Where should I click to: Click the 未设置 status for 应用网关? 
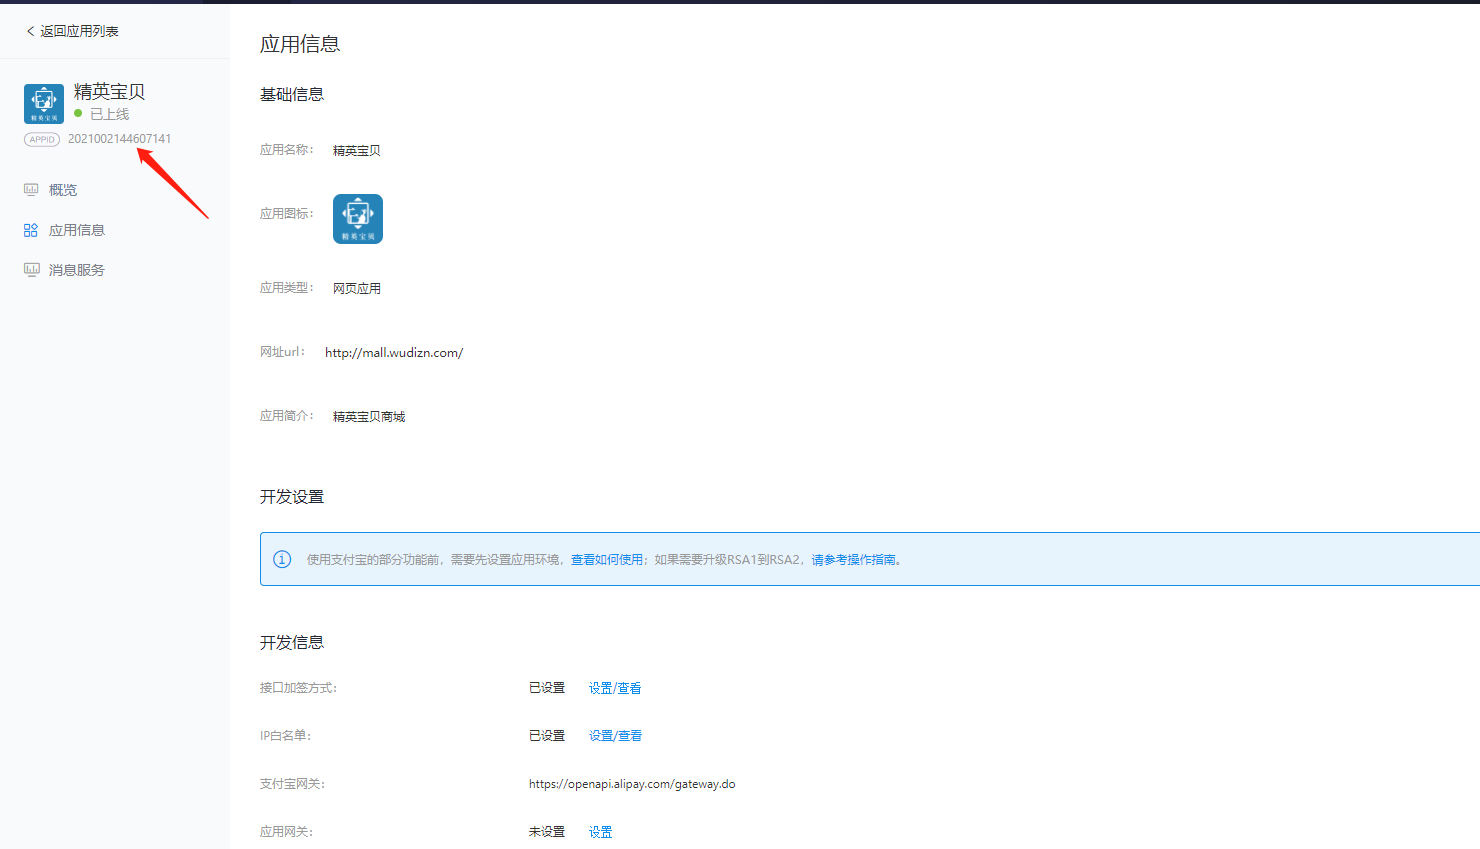547,832
